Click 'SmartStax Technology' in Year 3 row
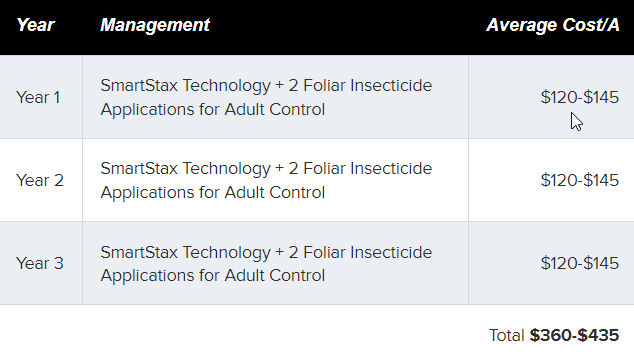 tap(185, 253)
